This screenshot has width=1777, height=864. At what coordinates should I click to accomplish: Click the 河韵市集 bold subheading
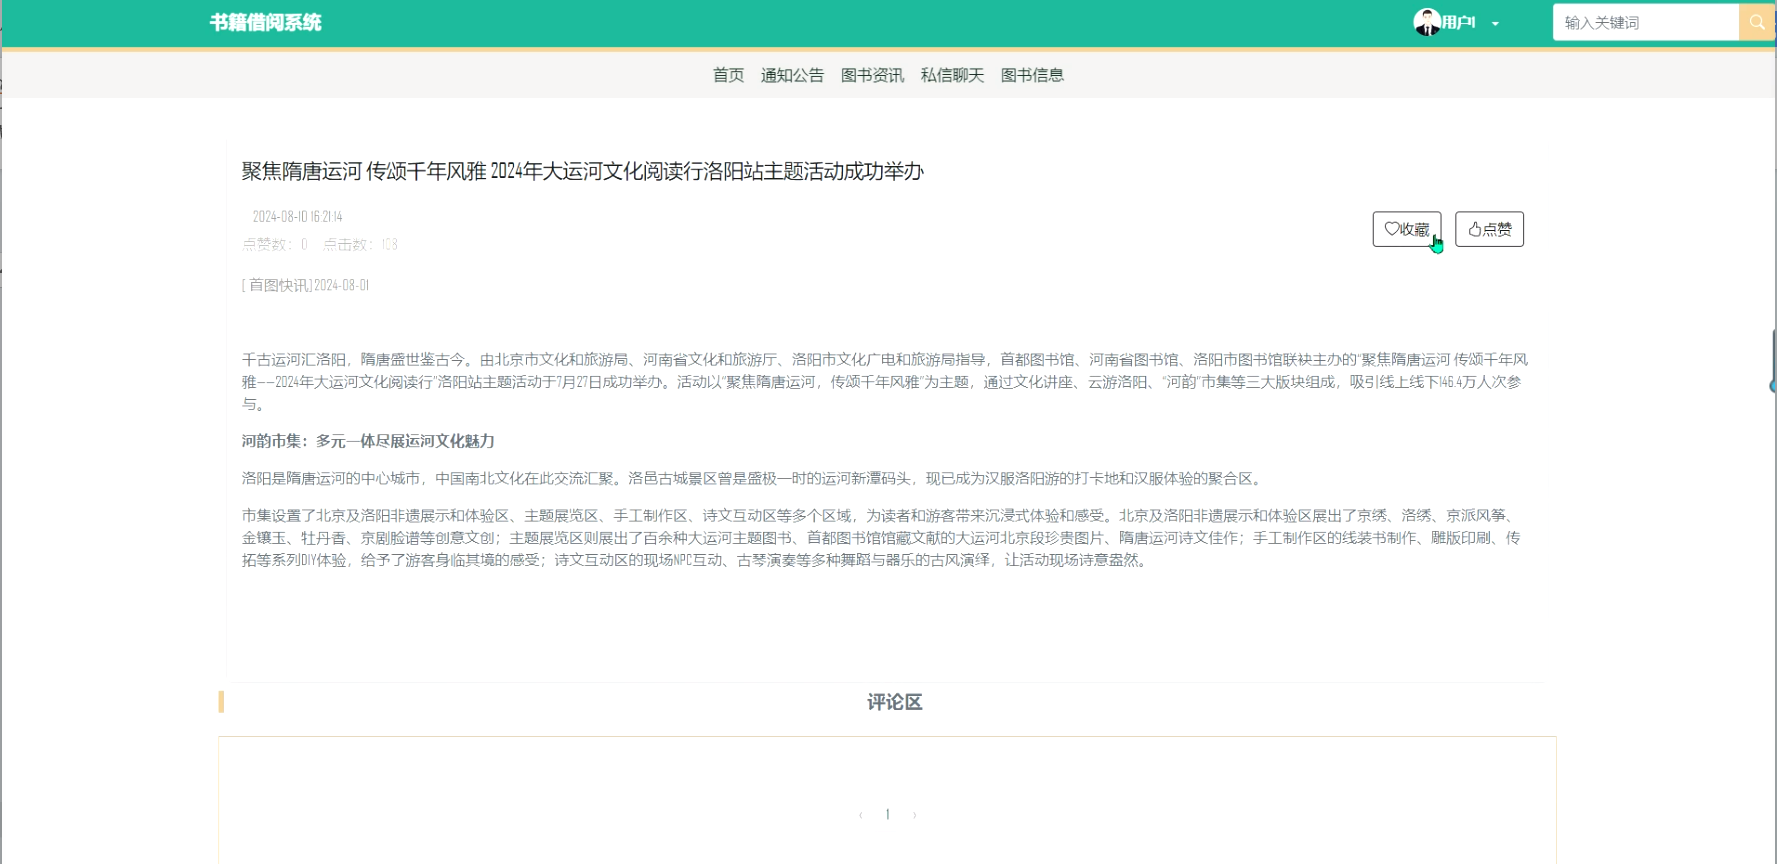click(x=368, y=441)
